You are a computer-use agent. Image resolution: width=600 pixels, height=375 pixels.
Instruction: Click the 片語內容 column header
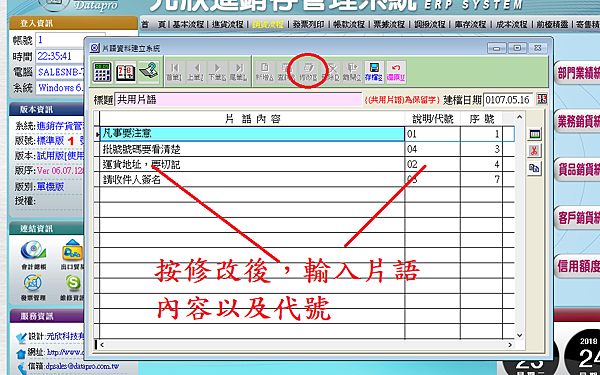tap(252, 119)
